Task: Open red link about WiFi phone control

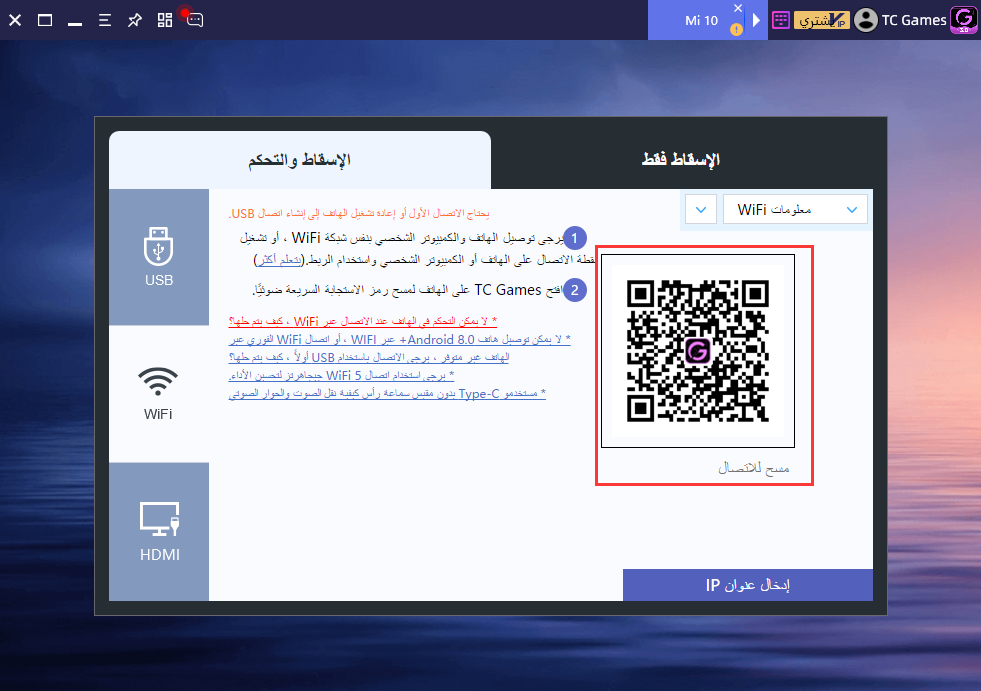Action: pyautogui.click(x=363, y=321)
